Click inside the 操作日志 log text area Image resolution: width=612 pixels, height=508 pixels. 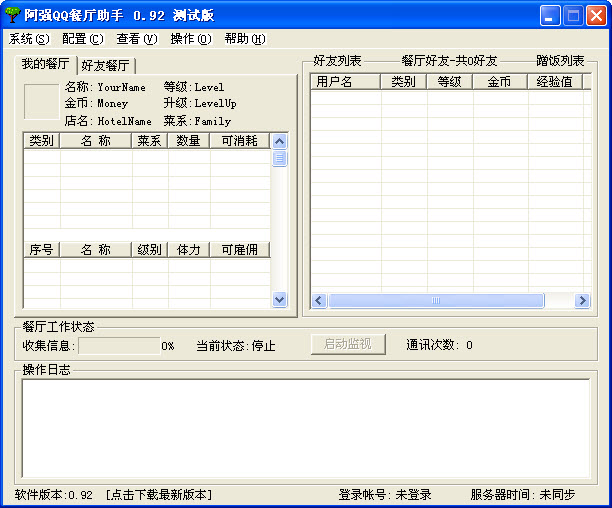pyautogui.click(x=305, y=428)
